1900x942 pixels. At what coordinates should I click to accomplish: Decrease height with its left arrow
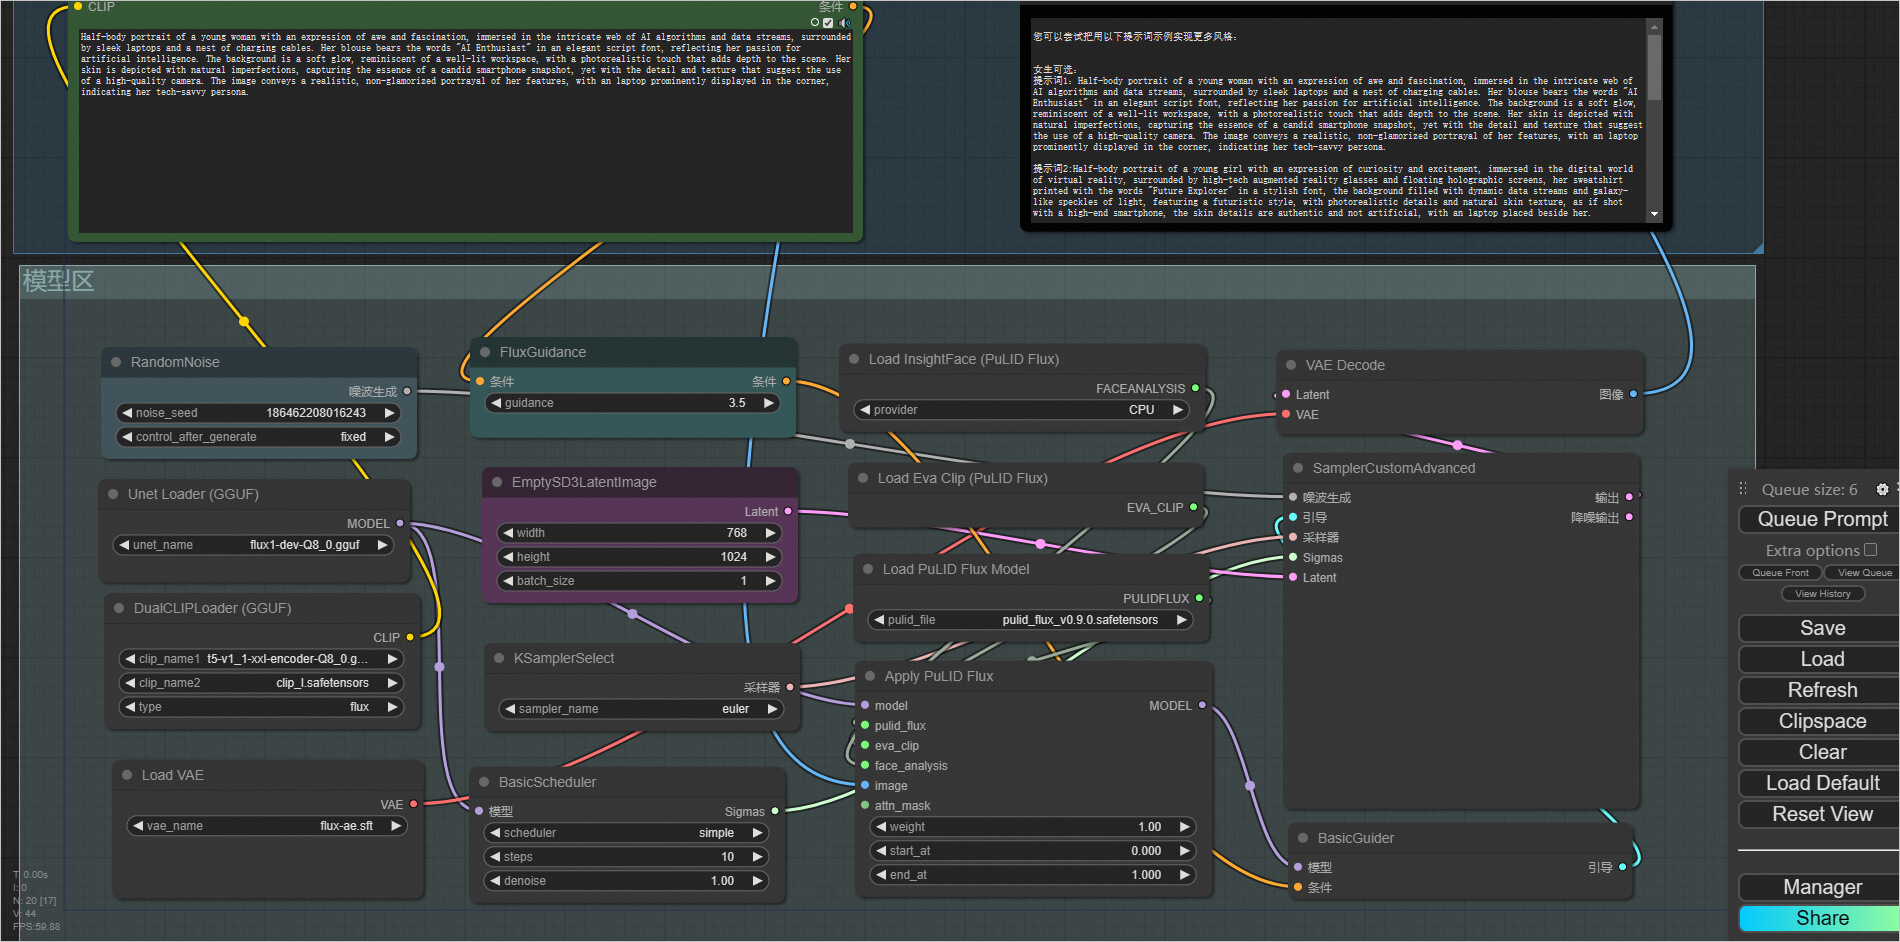(x=508, y=557)
